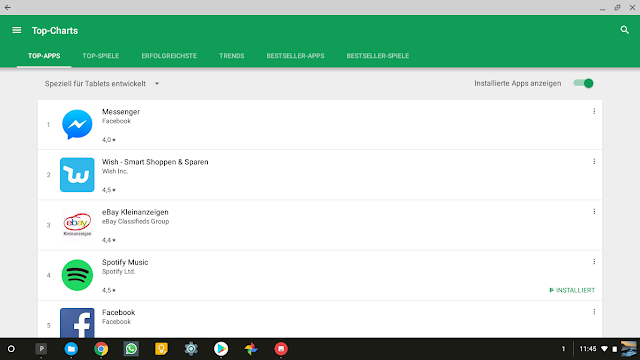Open overflow menu for Facebook row
Viewport: 640px width, 360px height.
click(594, 312)
